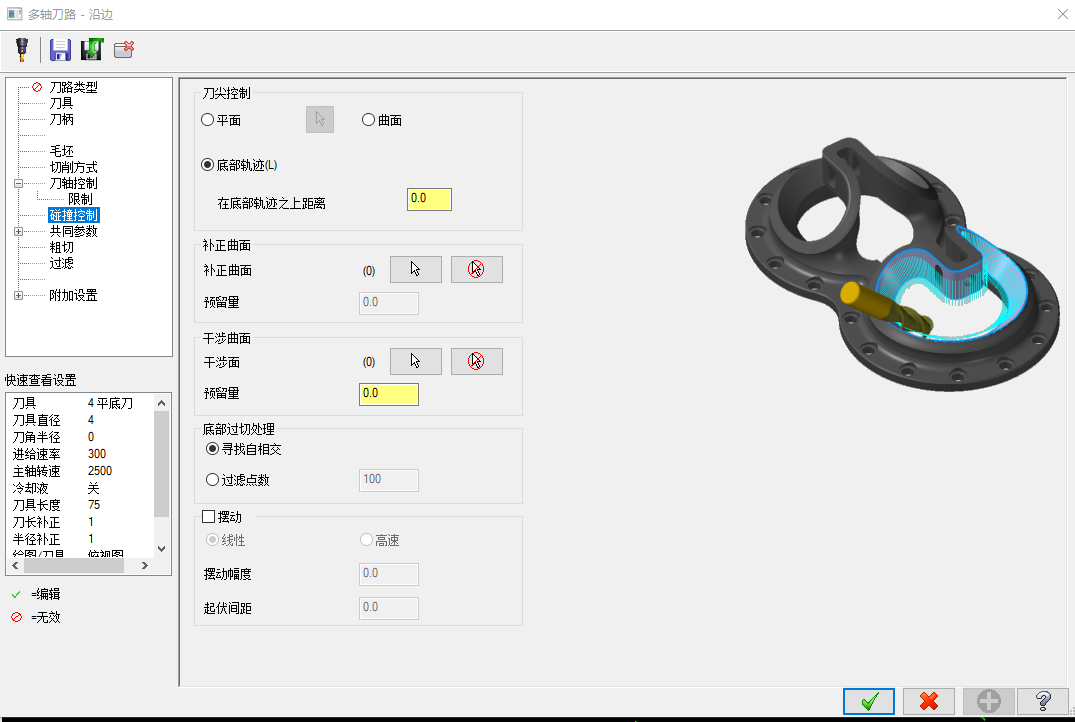Viewport: 1075px width, 722px height.
Task: Confirm settings with the green checkmark
Action: (x=868, y=701)
